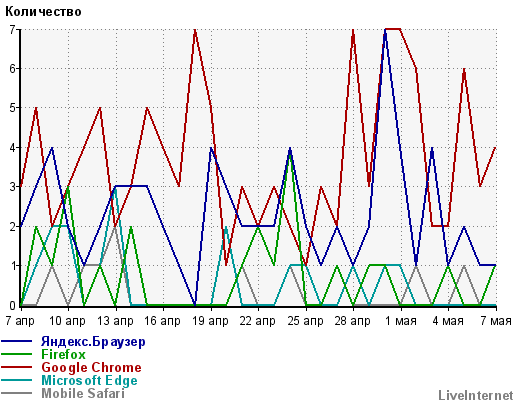520x405 pixels.
Task: Click the 1 мая axis date
Action: point(401,321)
